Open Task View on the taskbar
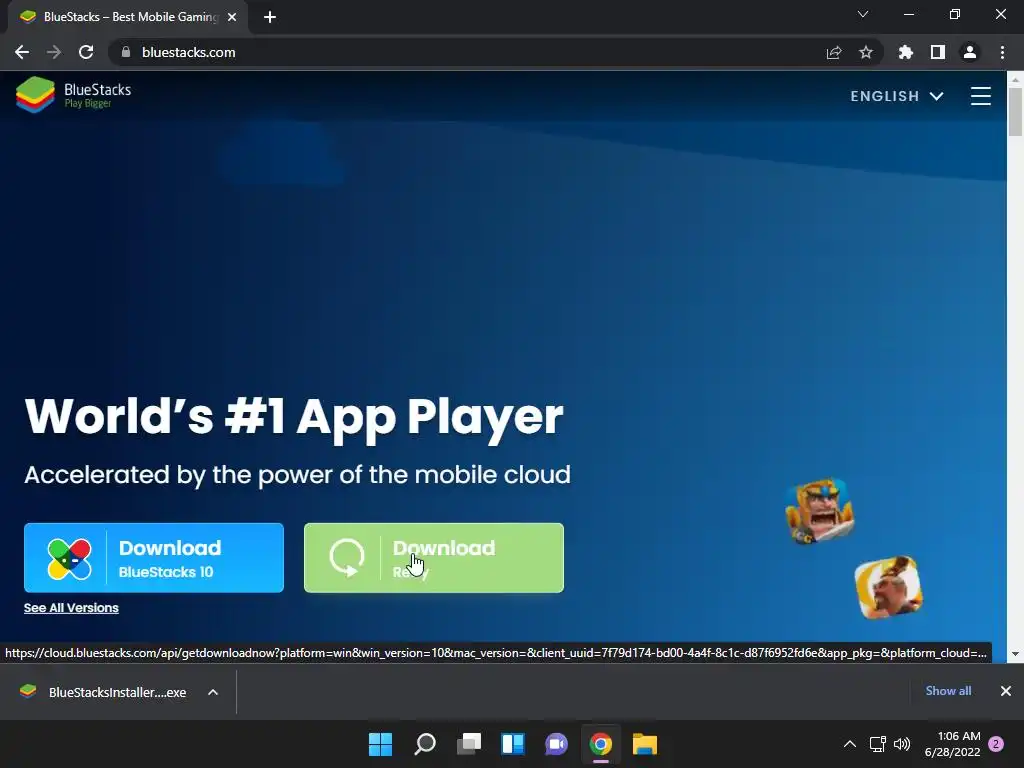The width and height of the screenshot is (1024, 768). click(469, 744)
